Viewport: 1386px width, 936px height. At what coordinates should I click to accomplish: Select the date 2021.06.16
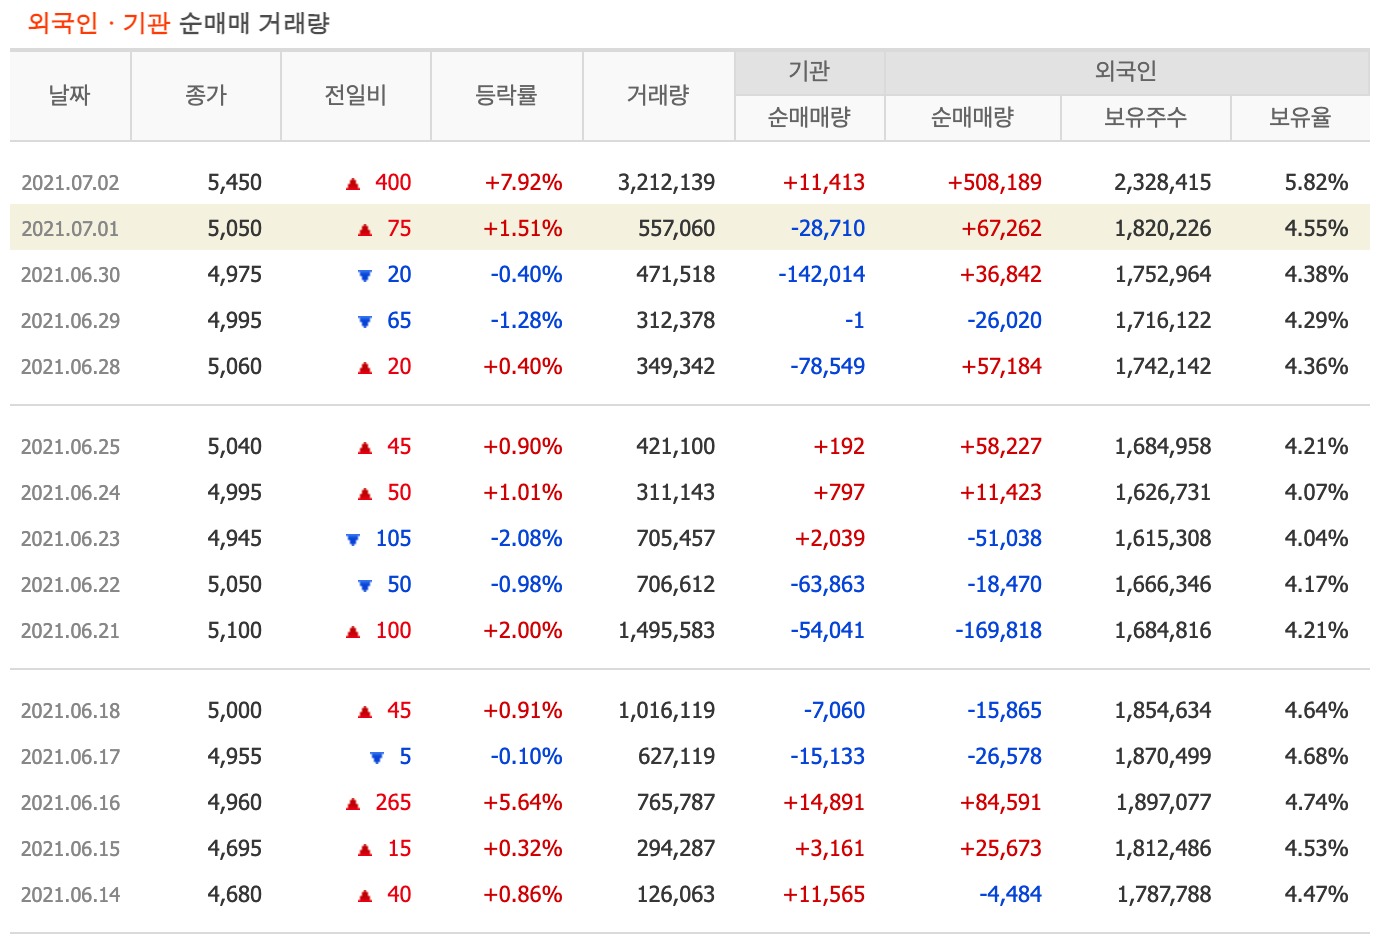pyautogui.click(x=70, y=803)
